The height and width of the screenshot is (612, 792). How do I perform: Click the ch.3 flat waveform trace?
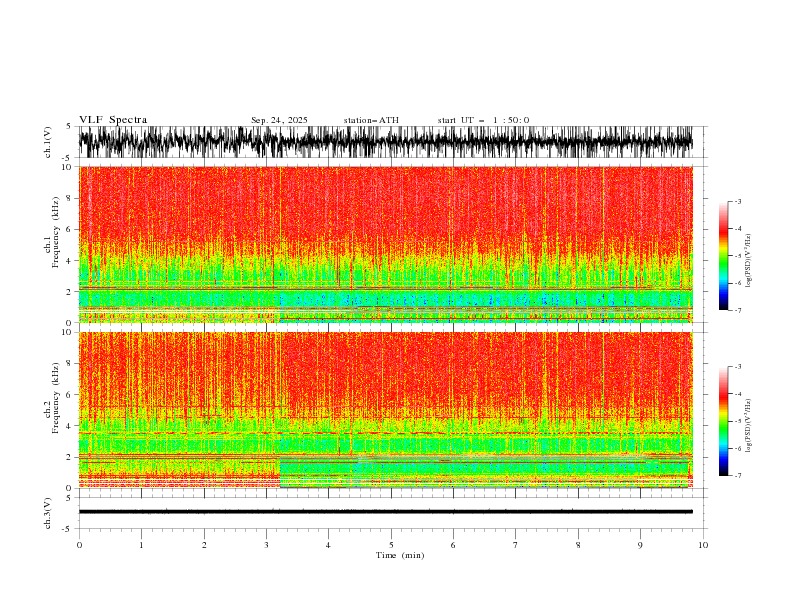click(x=386, y=512)
